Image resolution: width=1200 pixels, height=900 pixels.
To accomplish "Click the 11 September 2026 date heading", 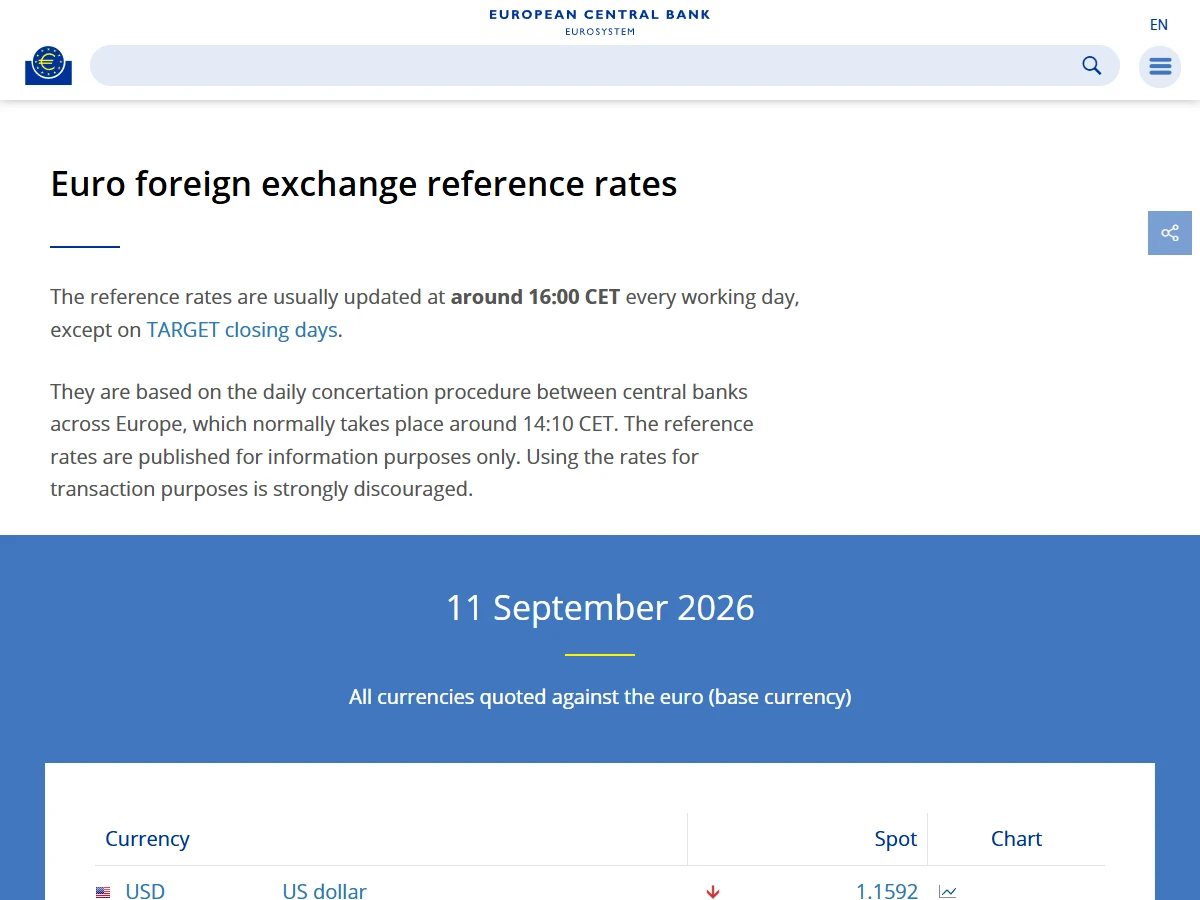I will pyautogui.click(x=600, y=608).
